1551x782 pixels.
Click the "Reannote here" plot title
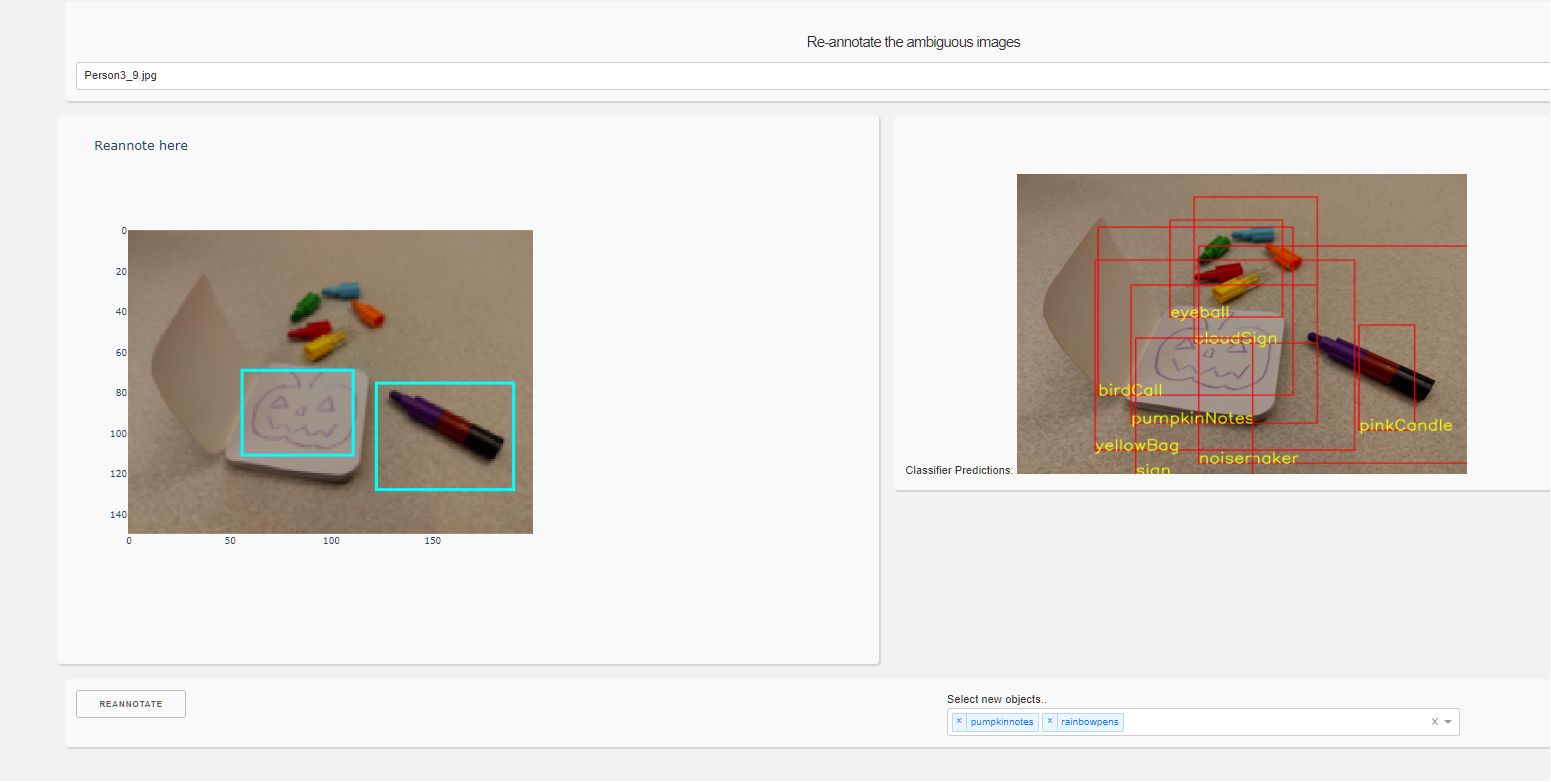(x=141, y=146)
